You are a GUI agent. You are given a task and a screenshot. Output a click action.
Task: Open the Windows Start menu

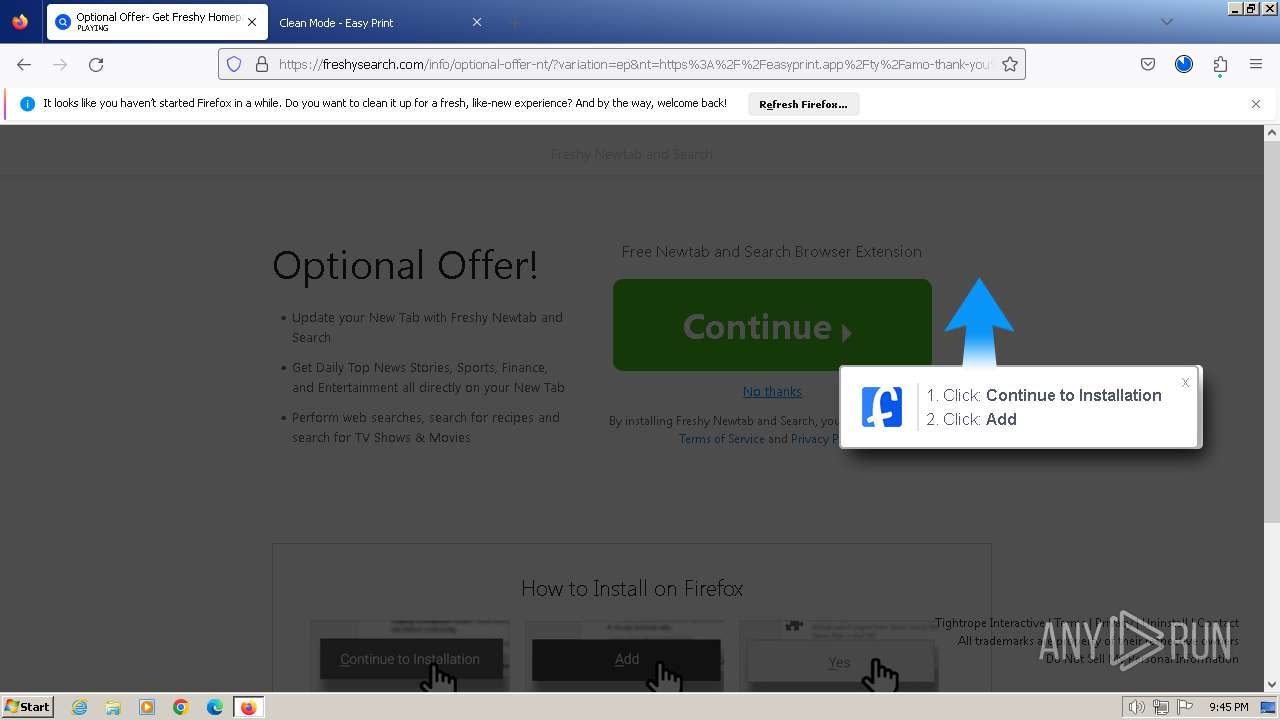click(27, 707)
